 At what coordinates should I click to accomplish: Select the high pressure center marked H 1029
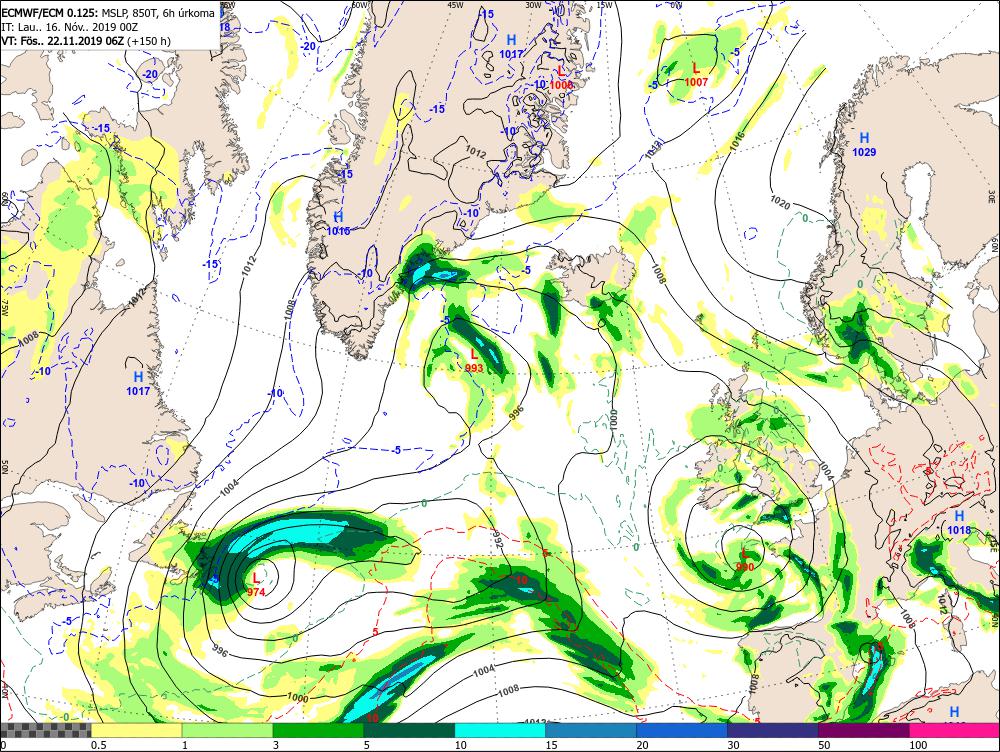click(864, 144)
